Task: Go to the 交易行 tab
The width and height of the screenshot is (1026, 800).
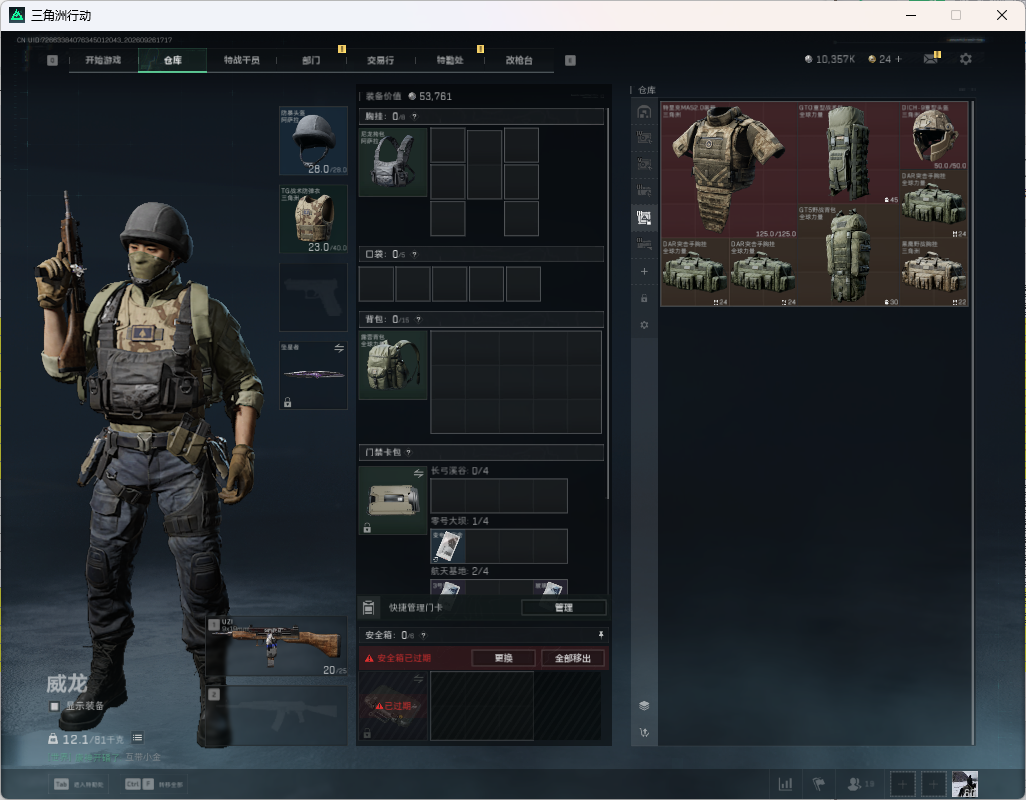Action: [380, 60]
